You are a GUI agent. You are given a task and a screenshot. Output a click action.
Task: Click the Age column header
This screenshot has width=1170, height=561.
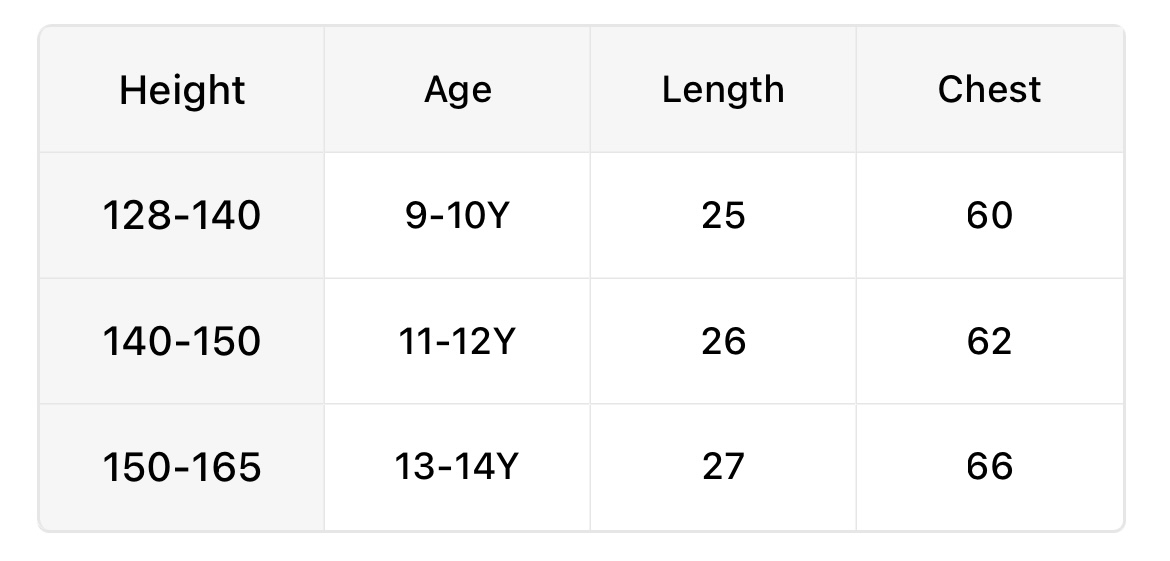click(458, 90)
